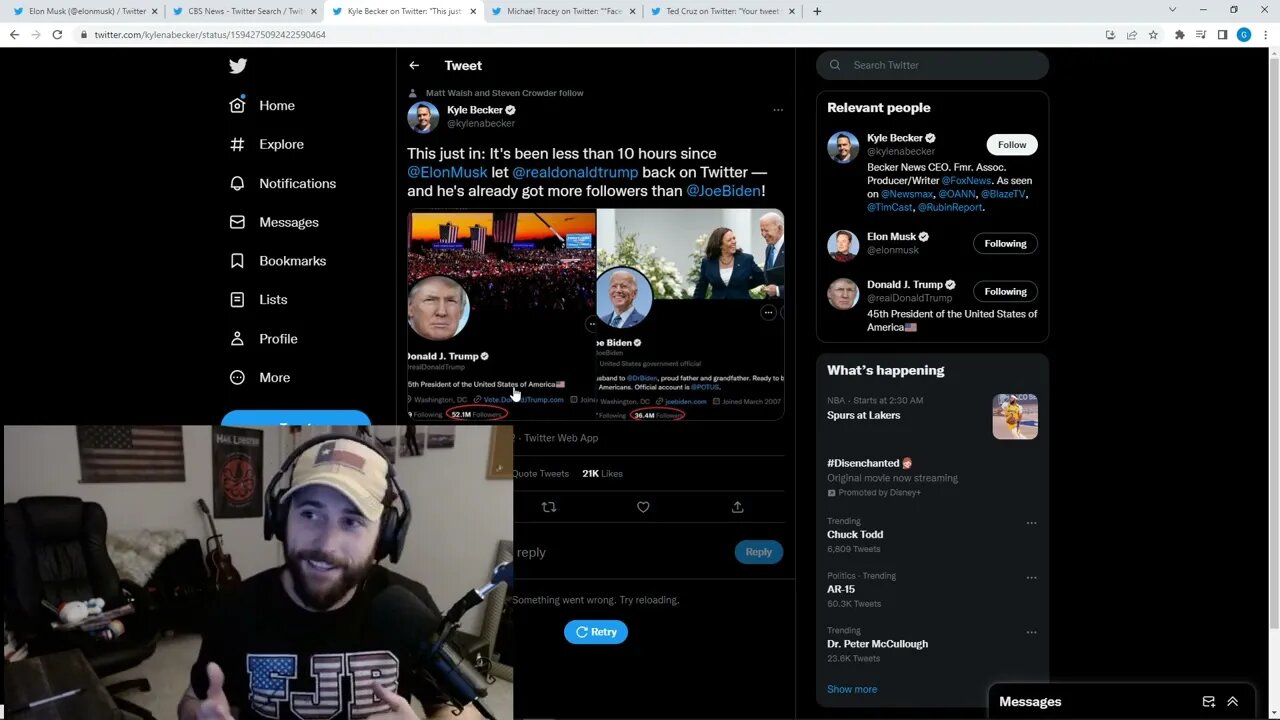Switch to the Ted Cruz tab

point(722,11)
